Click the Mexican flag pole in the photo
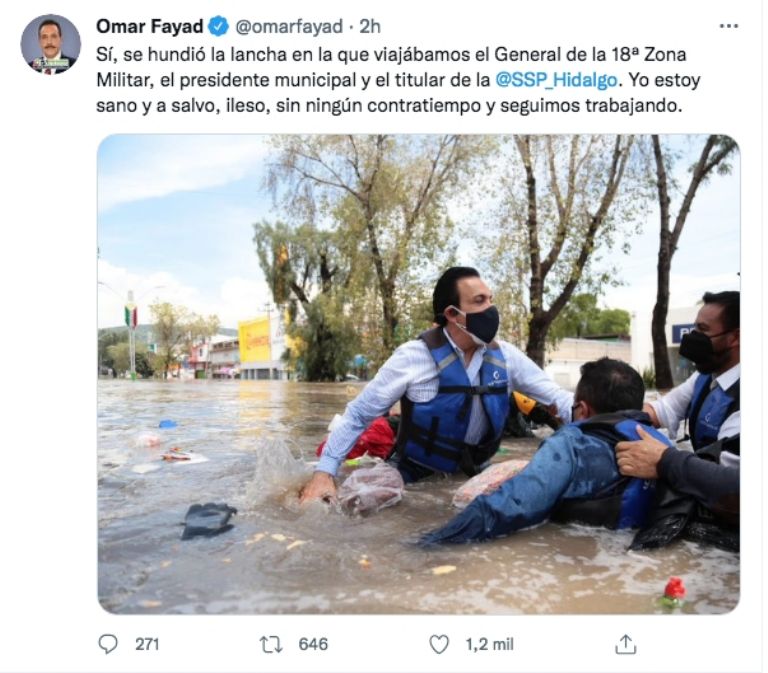 pos(131,335)
